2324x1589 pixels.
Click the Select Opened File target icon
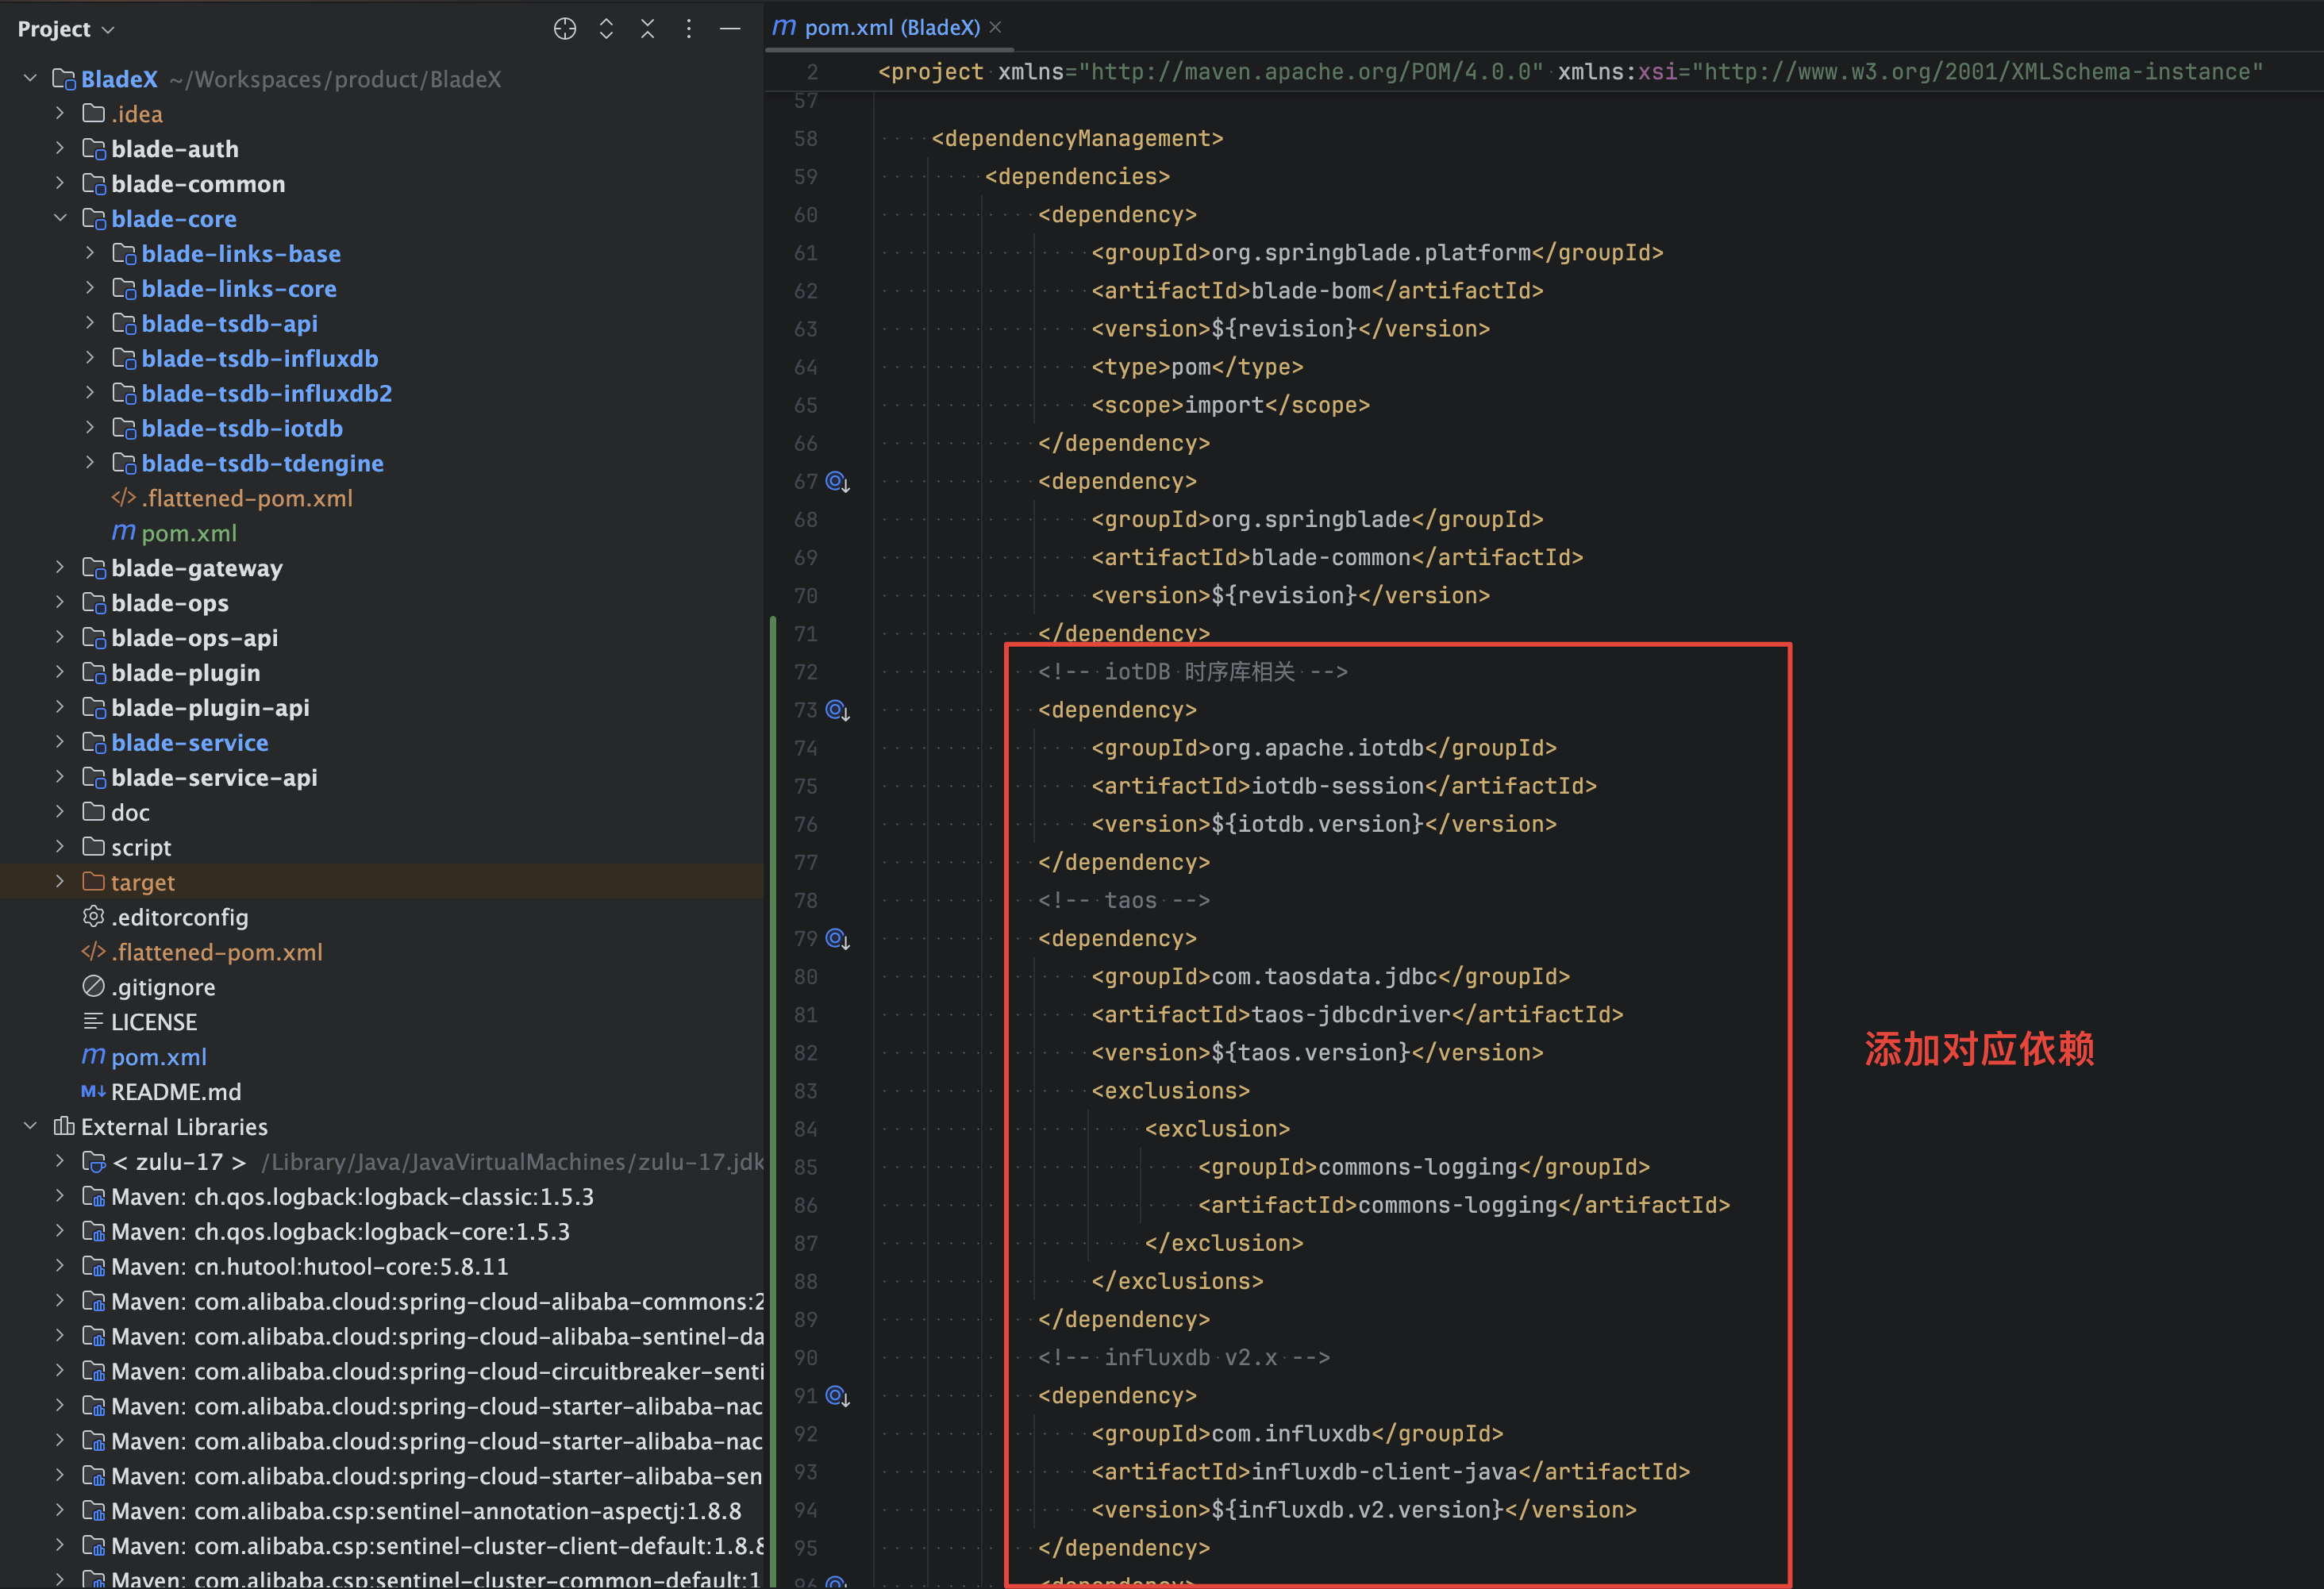pyautogui.click(x=565, y=29)
